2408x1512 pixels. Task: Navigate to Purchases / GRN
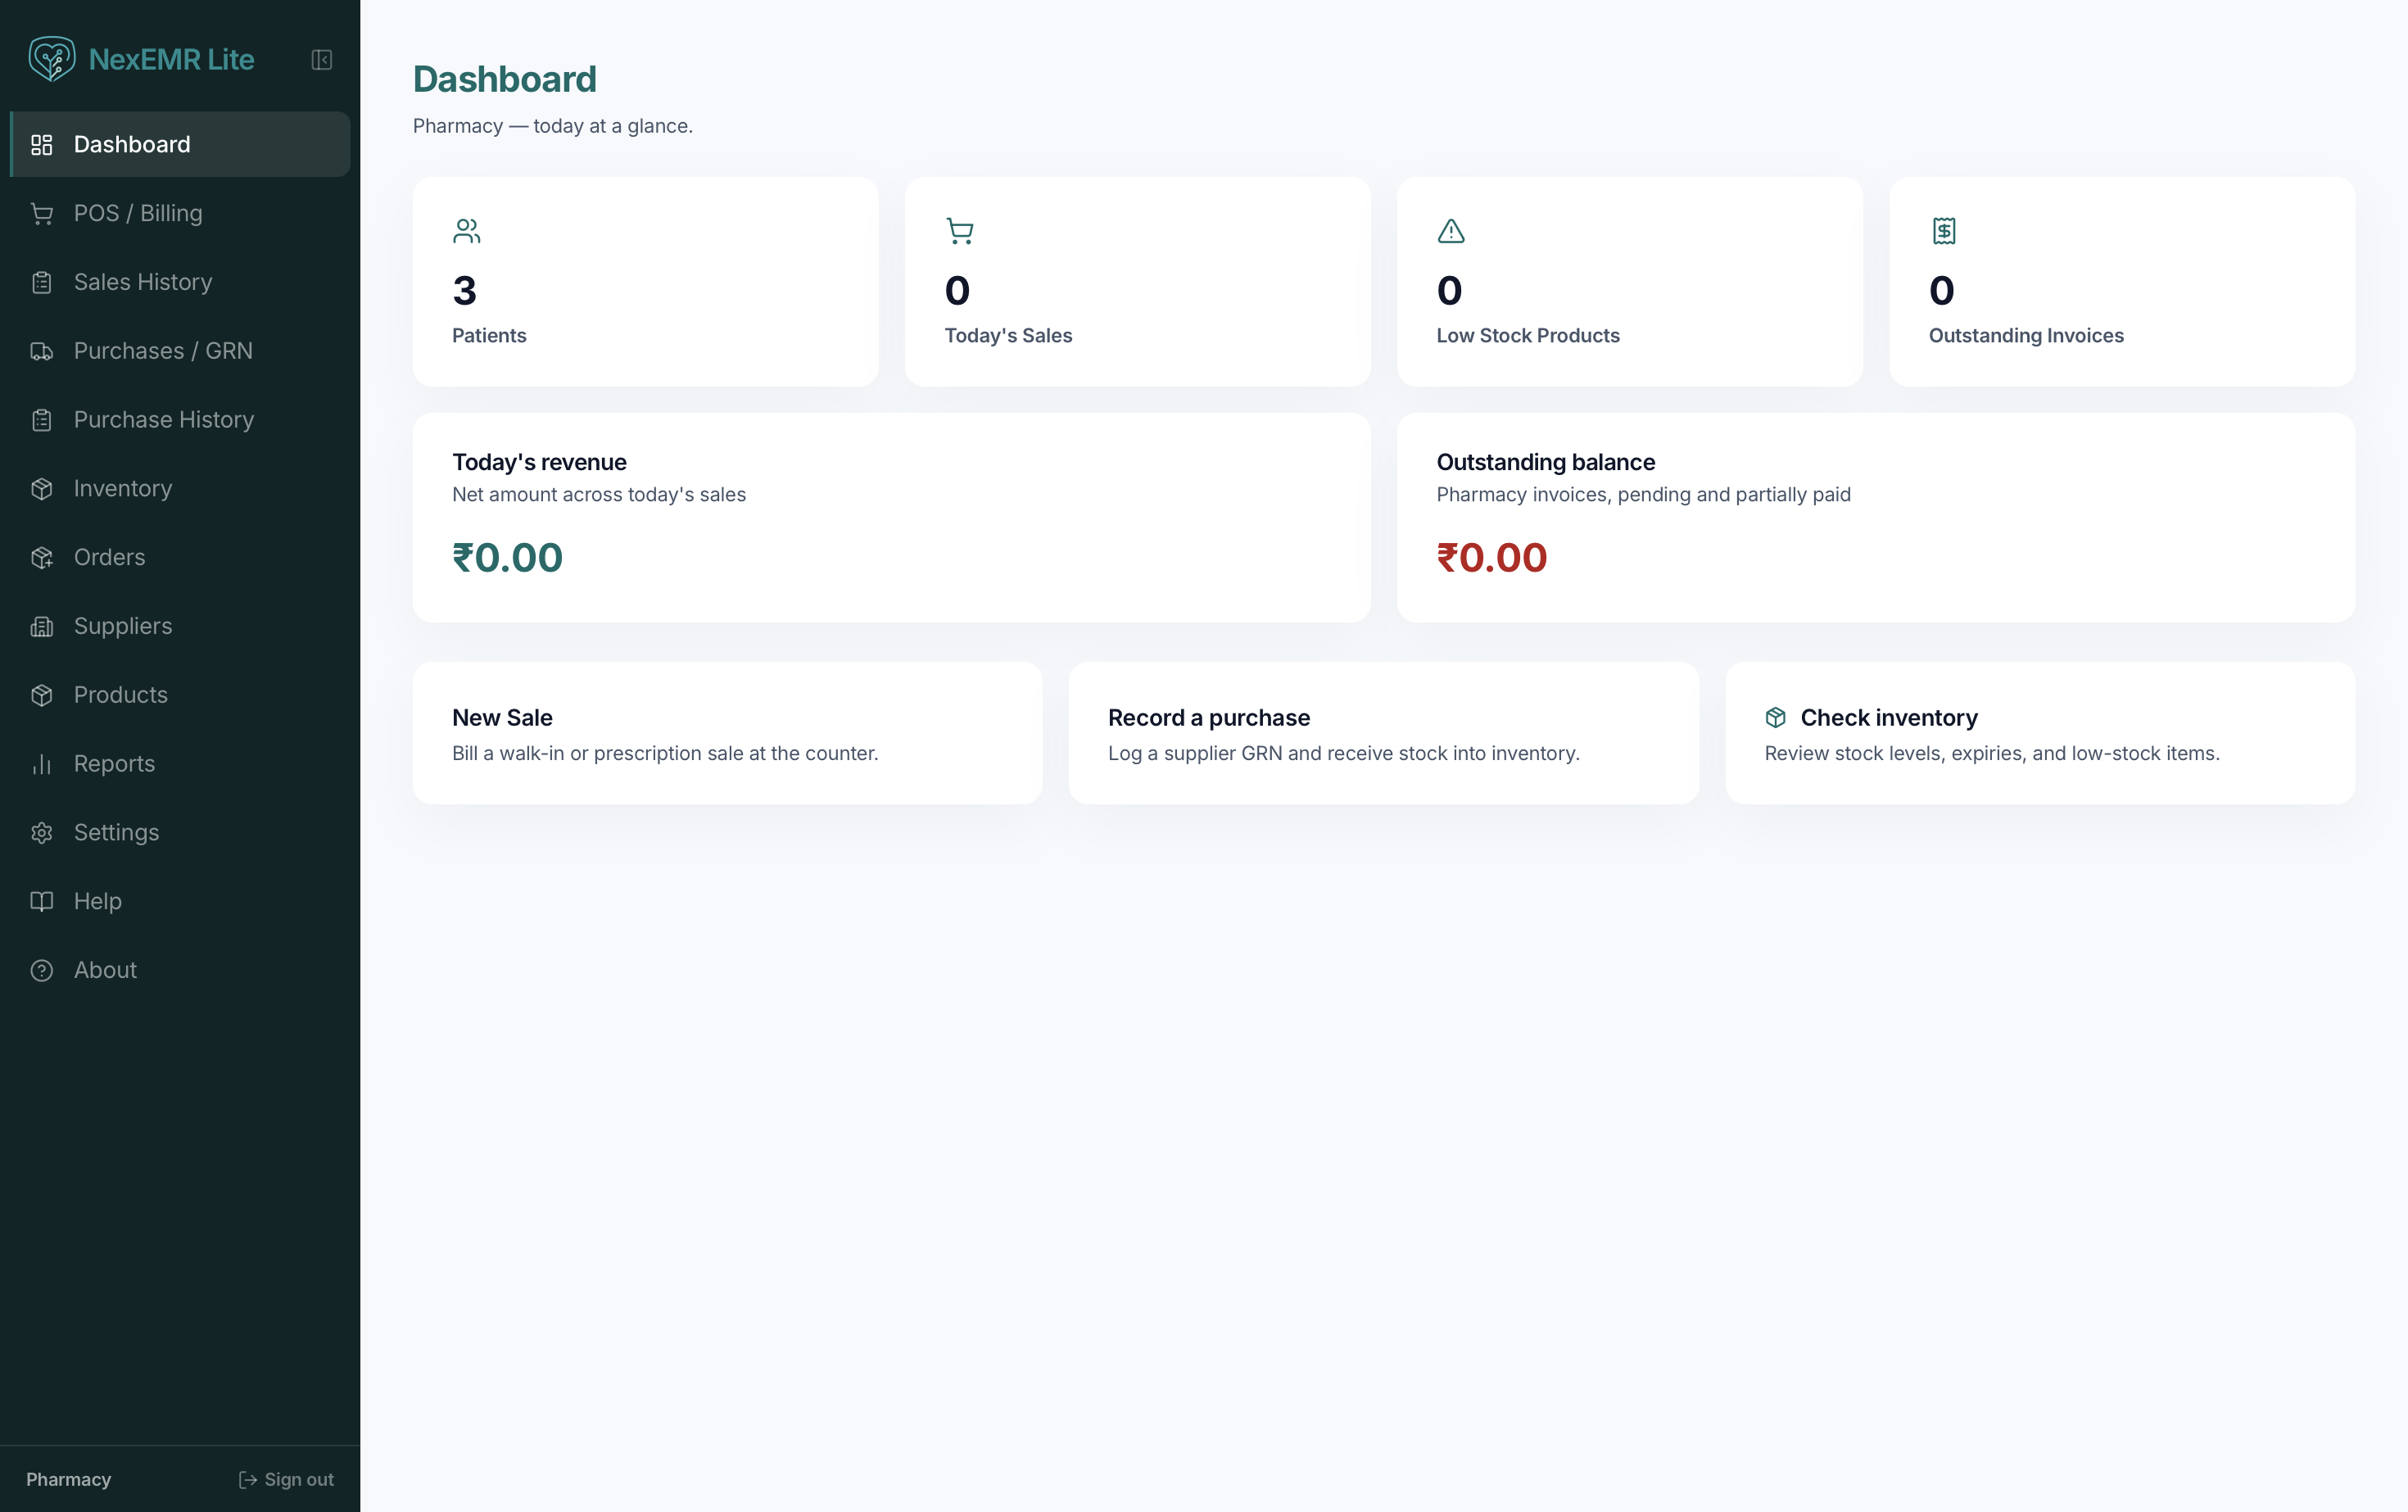[x=180, y=351]
